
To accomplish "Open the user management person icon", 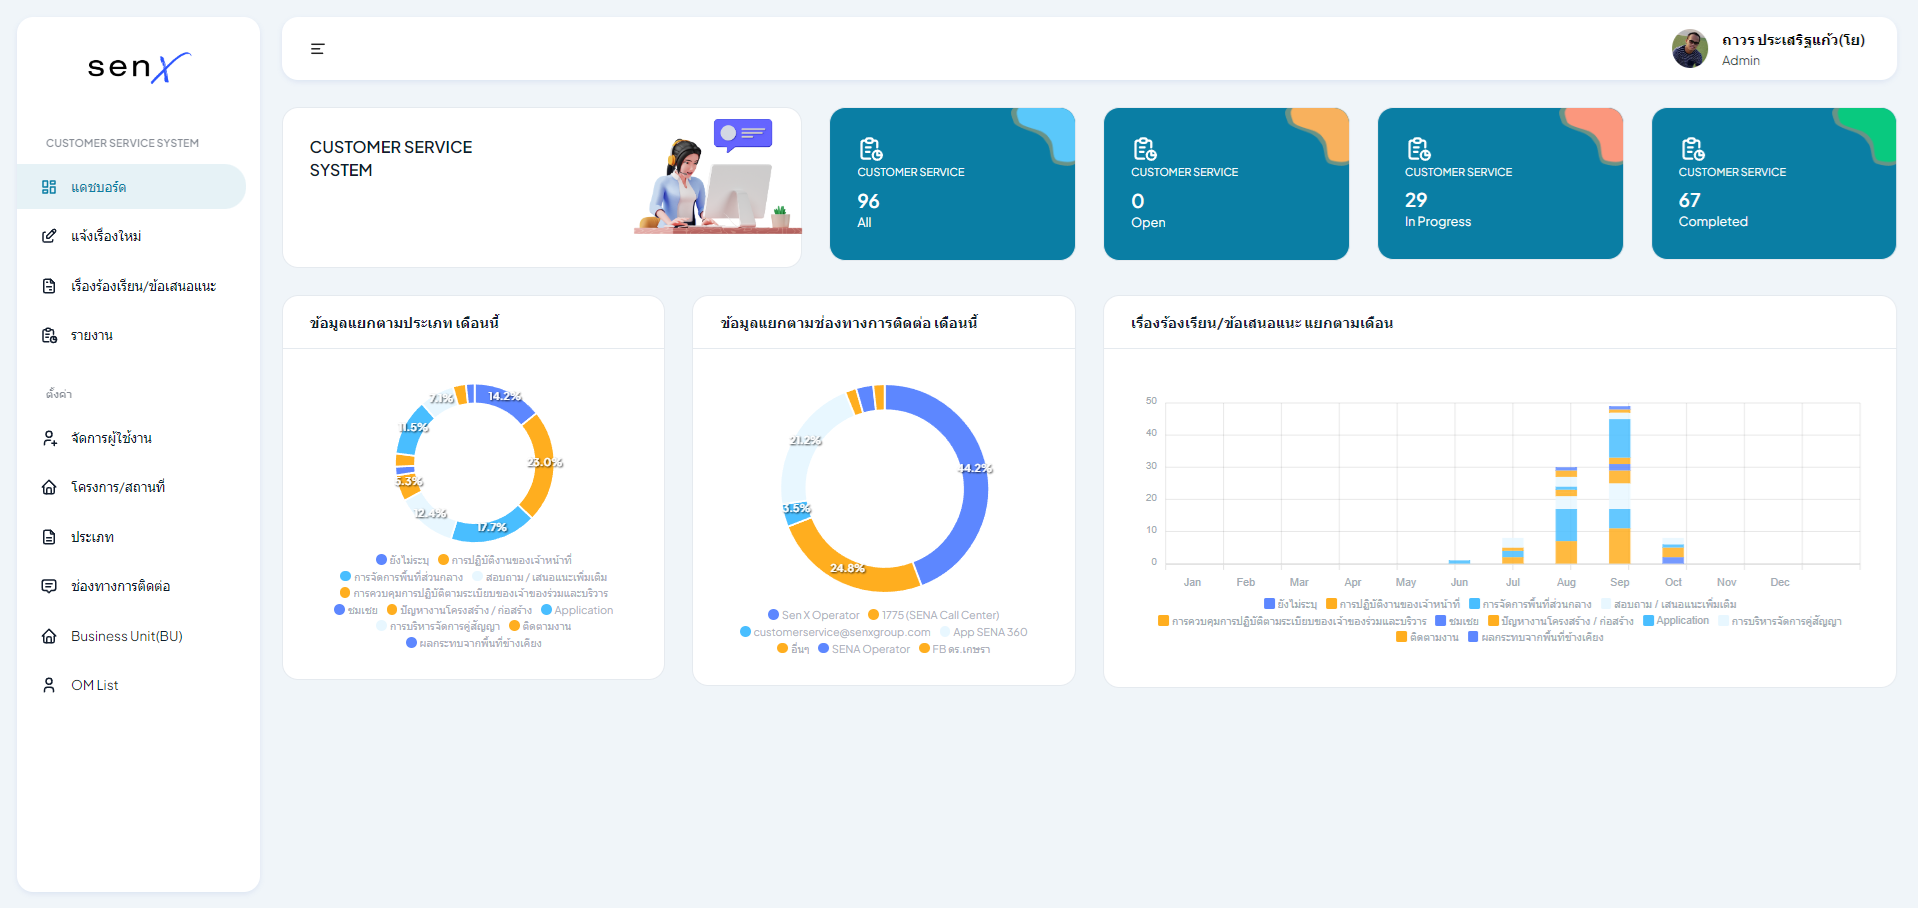I will (49, 438).
